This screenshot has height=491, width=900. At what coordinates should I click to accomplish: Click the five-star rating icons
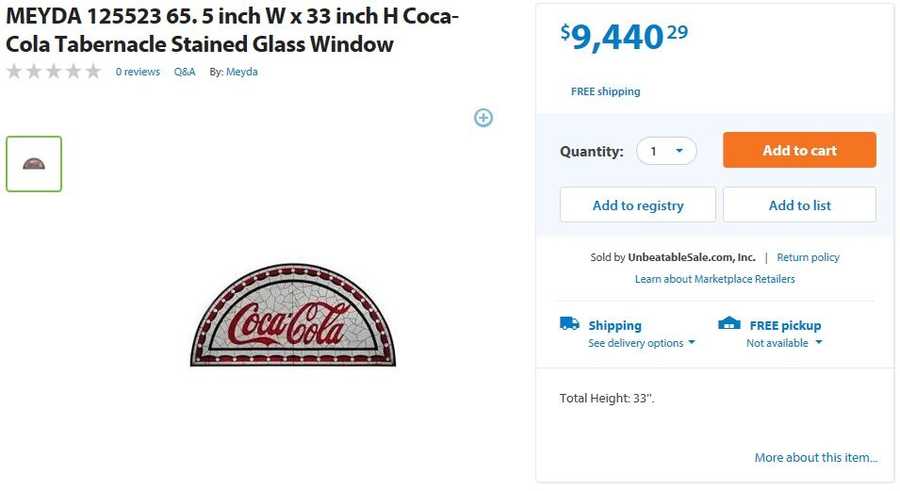tap(54, 72)
